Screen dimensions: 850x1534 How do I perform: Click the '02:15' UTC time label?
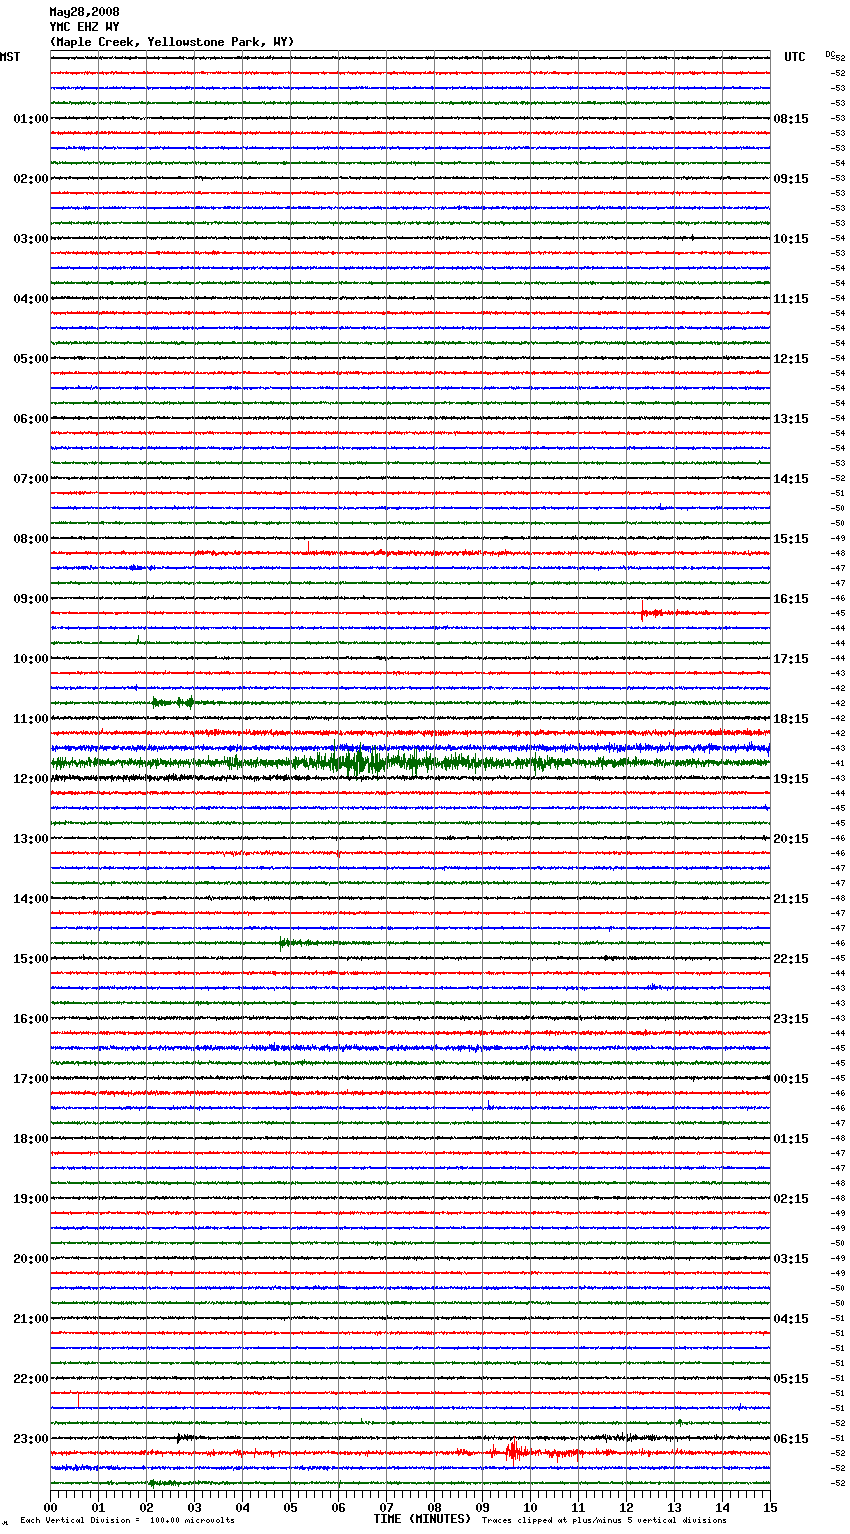[x=791, y=1199]
